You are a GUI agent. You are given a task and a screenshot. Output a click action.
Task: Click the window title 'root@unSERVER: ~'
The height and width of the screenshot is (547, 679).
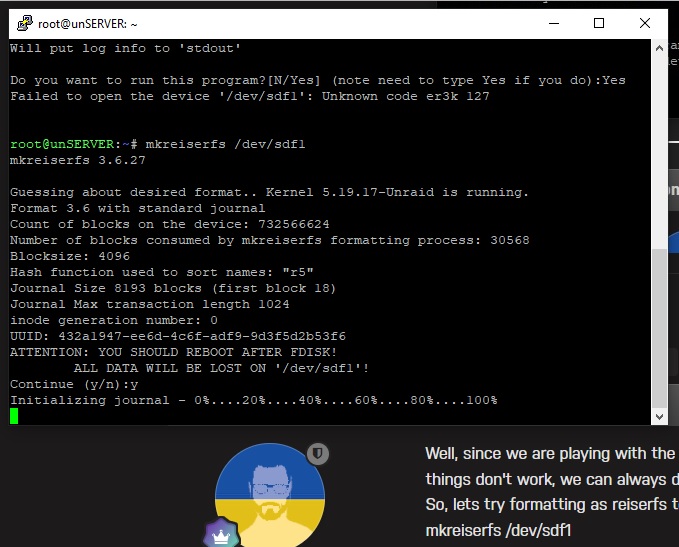88,23
